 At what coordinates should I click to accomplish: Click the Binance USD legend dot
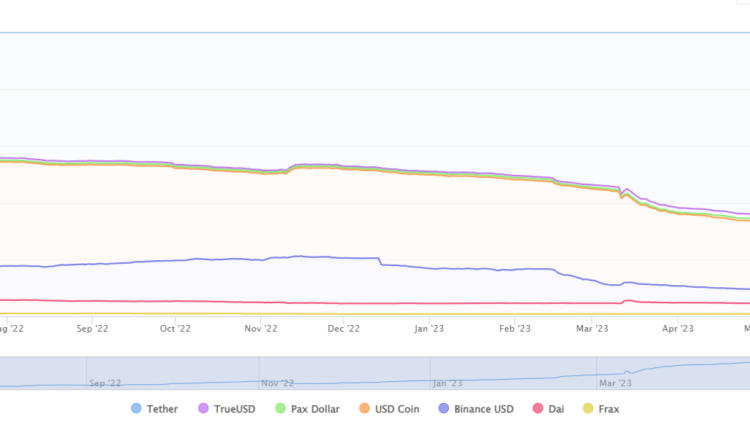tap(444, 409)
